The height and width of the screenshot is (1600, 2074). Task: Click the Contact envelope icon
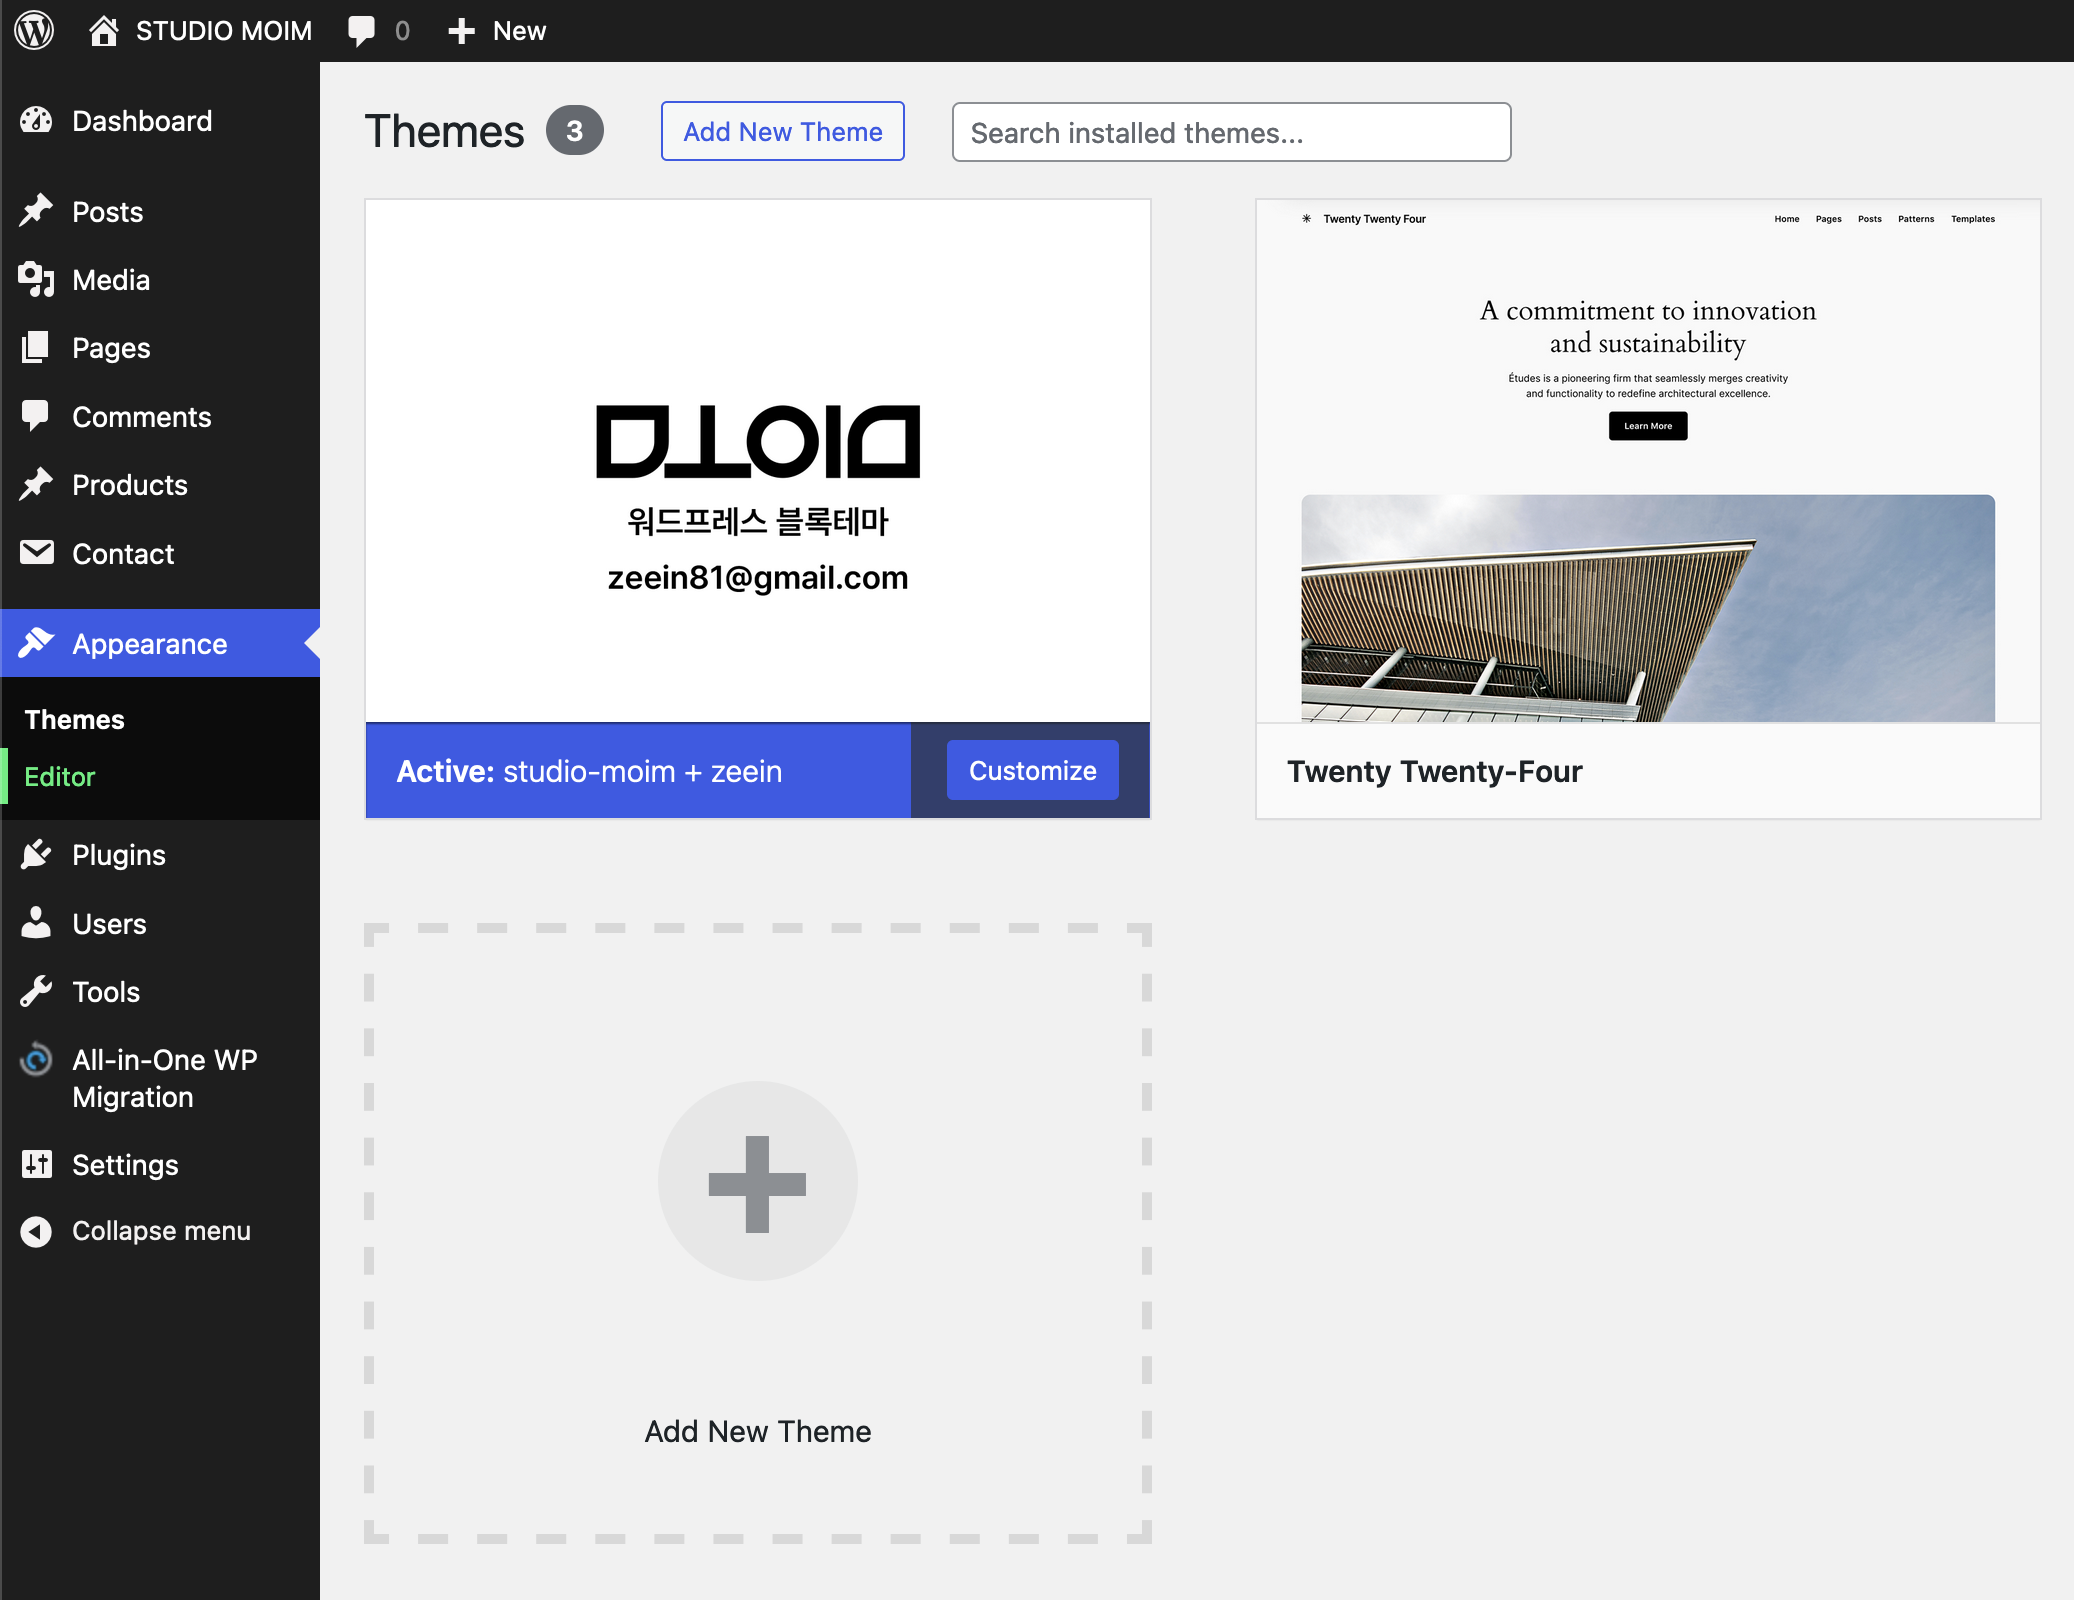coord(36,553)
